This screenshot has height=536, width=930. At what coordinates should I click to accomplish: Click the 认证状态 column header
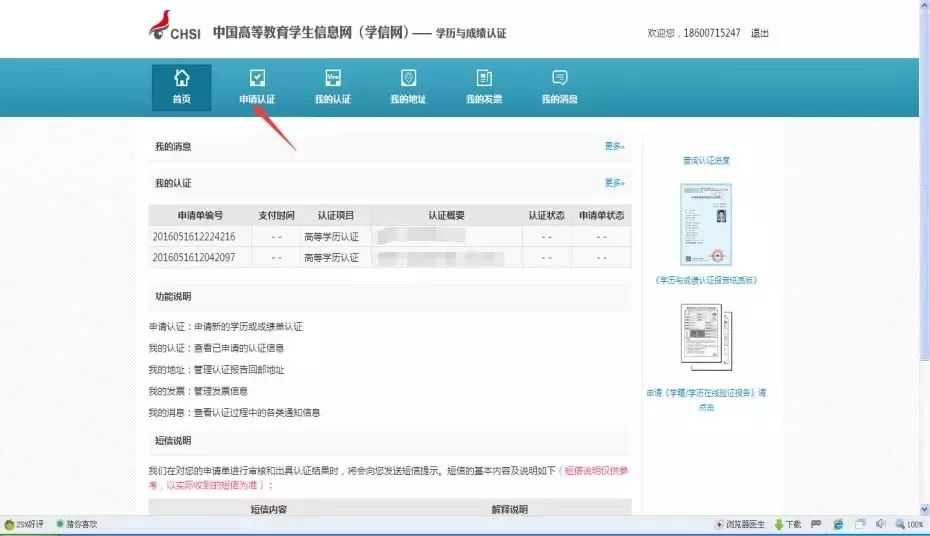coord(546,215)
